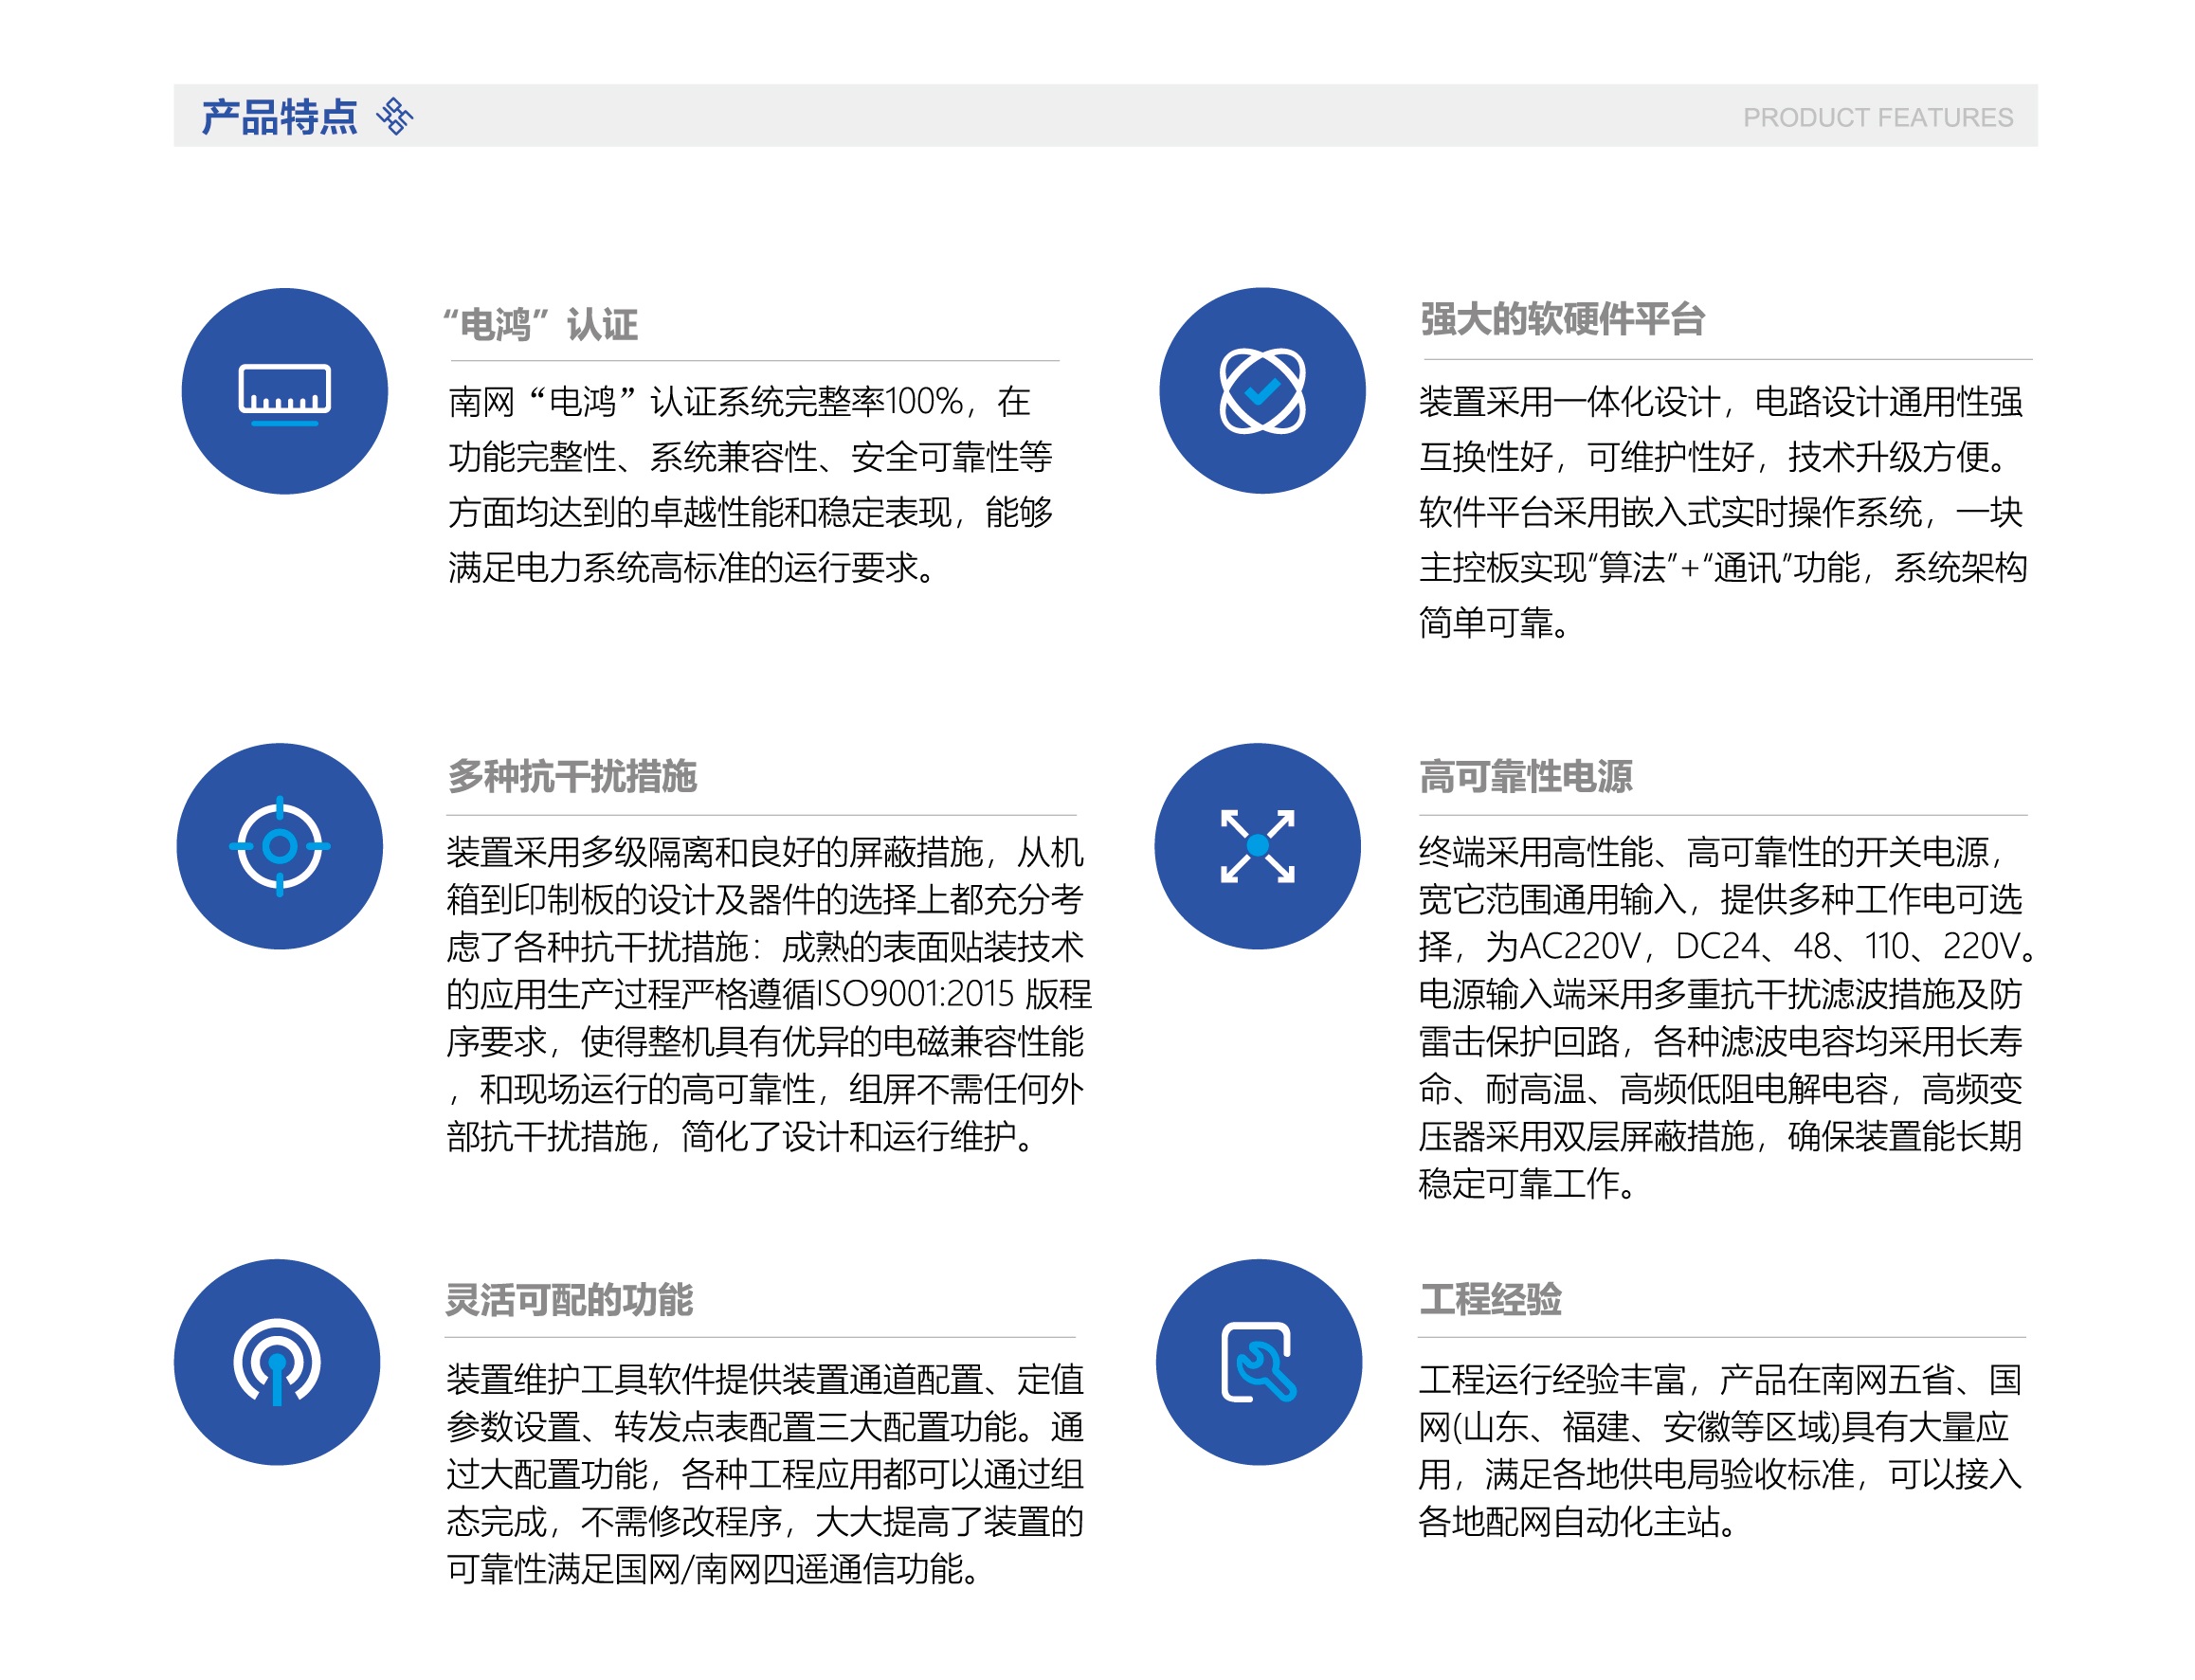Click the paragraph starting 工程运行经验丰富
Image resolution: width=2195 pixels, height=1680 pixels.
(x=1720, y=1450)
